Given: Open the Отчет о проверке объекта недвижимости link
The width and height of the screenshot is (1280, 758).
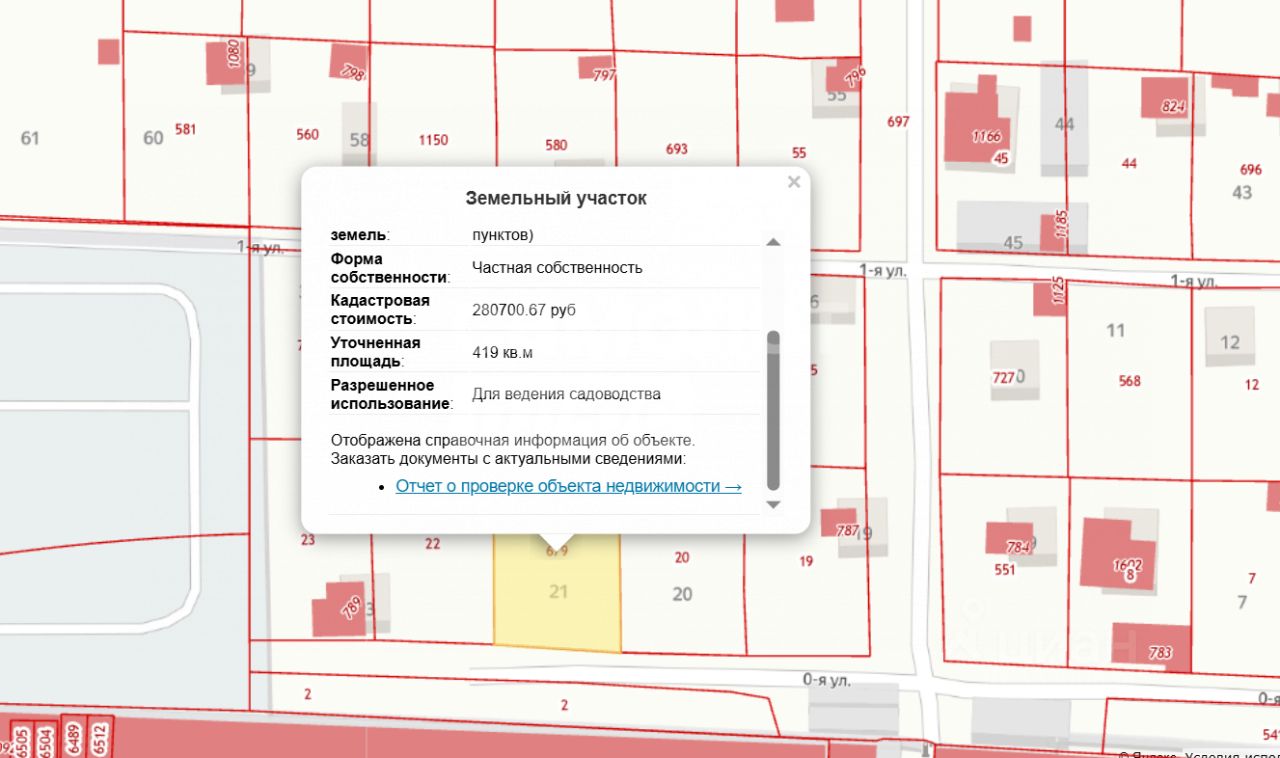Looking at the screenshot, I should (569, 486).
